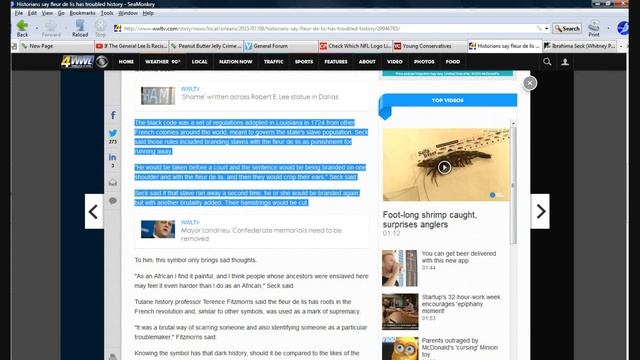Click the Mayor Landrieu story thumbnail

coord(158,229)
